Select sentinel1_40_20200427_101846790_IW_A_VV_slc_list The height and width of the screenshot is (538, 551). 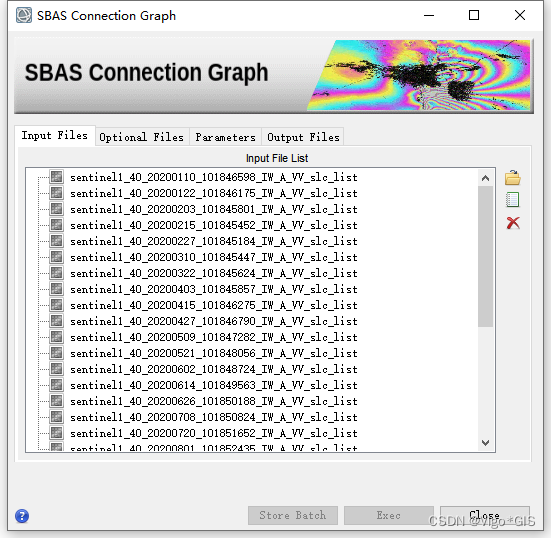[x=214, y=321]
